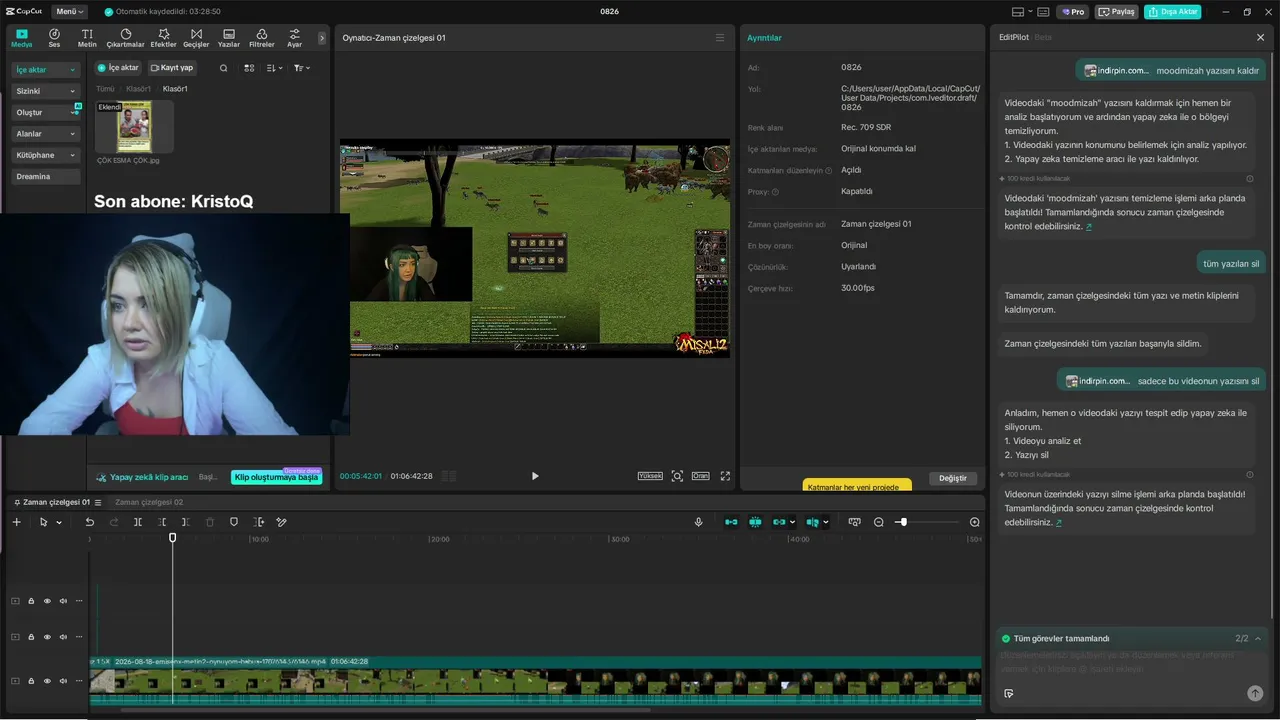Click the delete-right trim icon
Screen dimensions: 1280x720
(x=185, y=522)
